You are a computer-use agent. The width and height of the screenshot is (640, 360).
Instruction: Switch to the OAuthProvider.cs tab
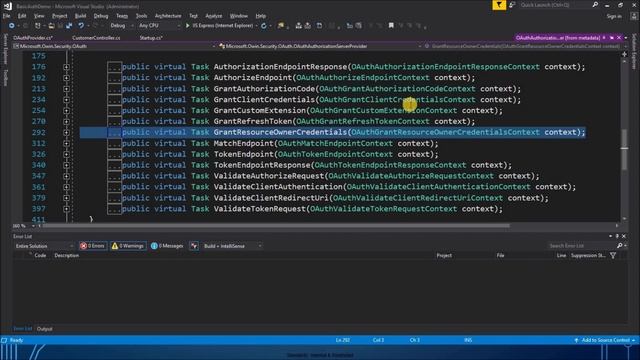pyautogui.click(x=33, y=38)
